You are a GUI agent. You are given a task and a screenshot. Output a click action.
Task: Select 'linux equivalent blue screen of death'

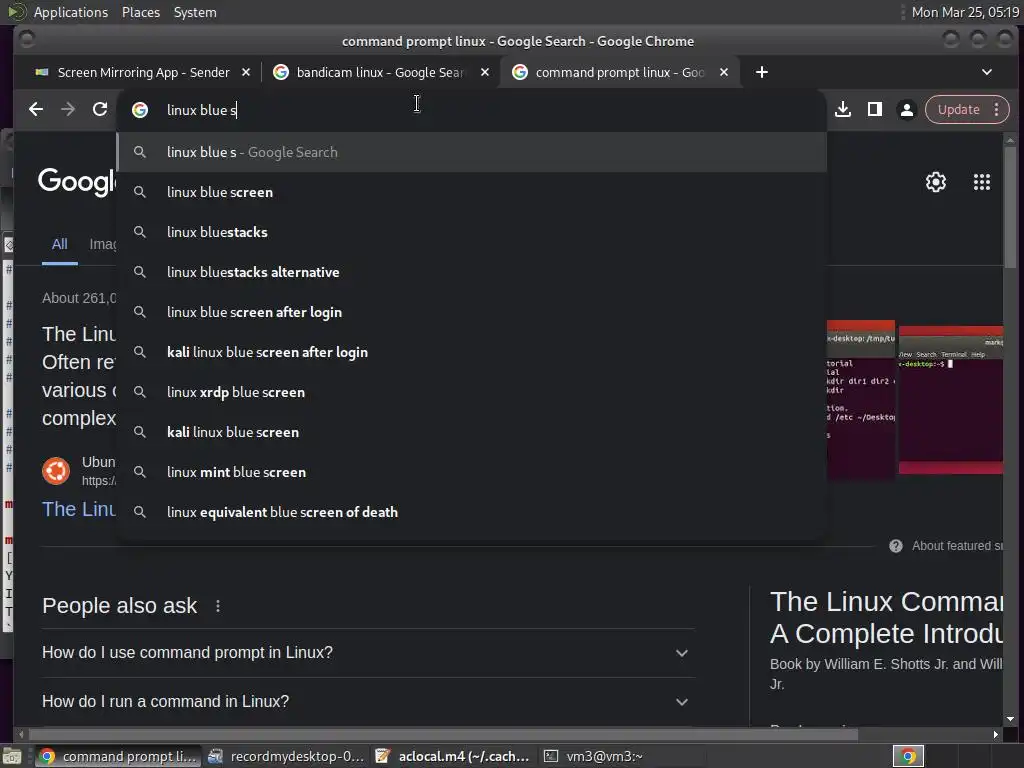pyautogui.click(x=472, y=512)
